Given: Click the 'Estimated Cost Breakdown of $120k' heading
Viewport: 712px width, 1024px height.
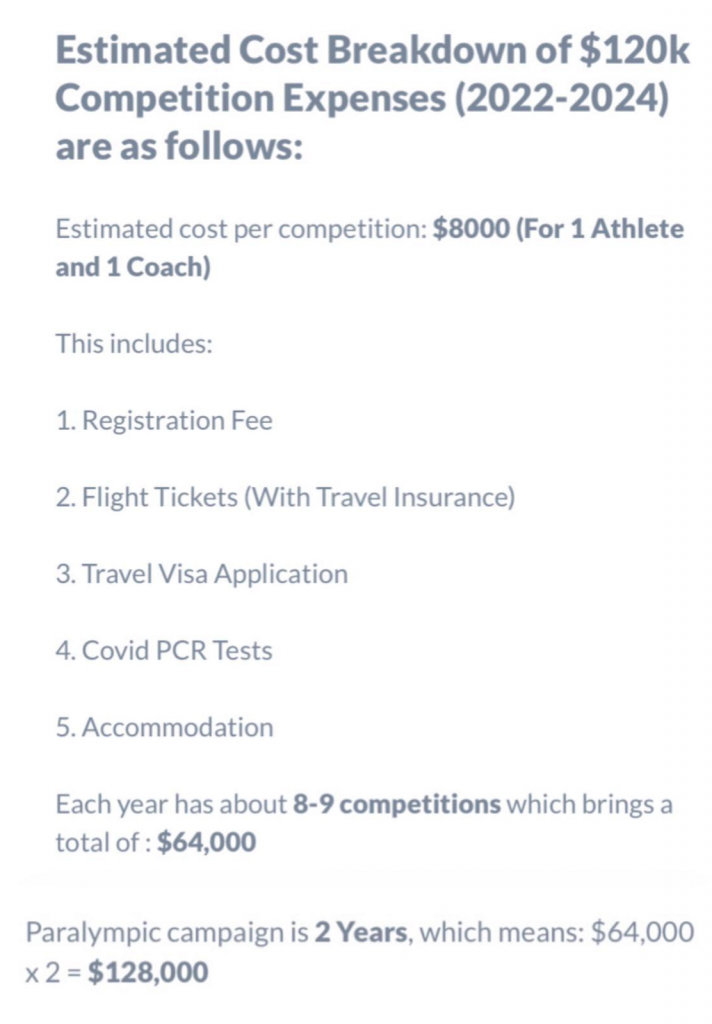Looking at the screenshot, I should [372, 50].
